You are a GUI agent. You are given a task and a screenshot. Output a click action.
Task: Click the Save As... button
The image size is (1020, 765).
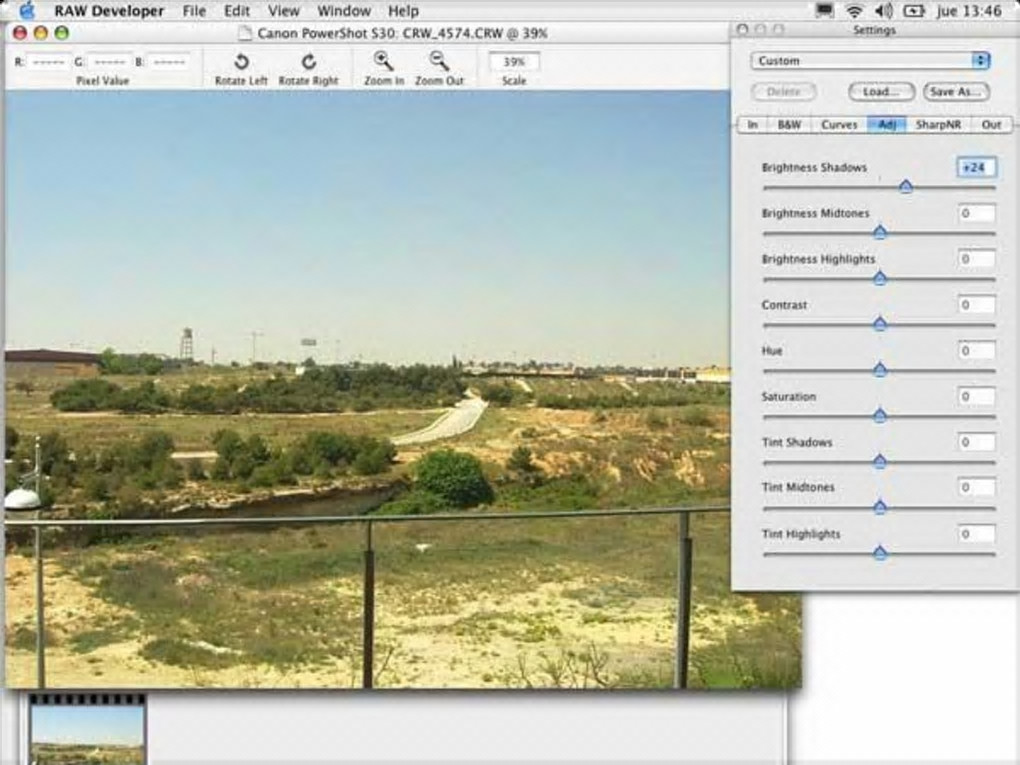[956, 91]
